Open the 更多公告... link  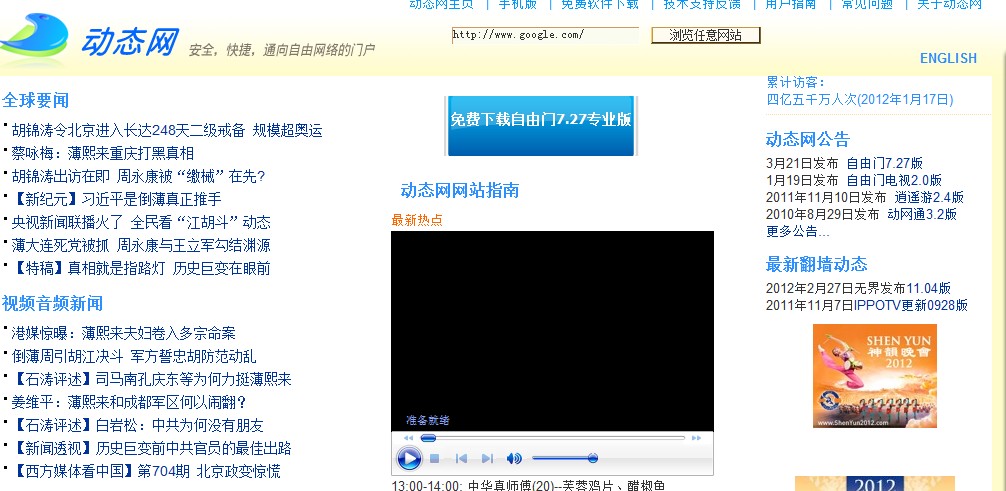797,232
